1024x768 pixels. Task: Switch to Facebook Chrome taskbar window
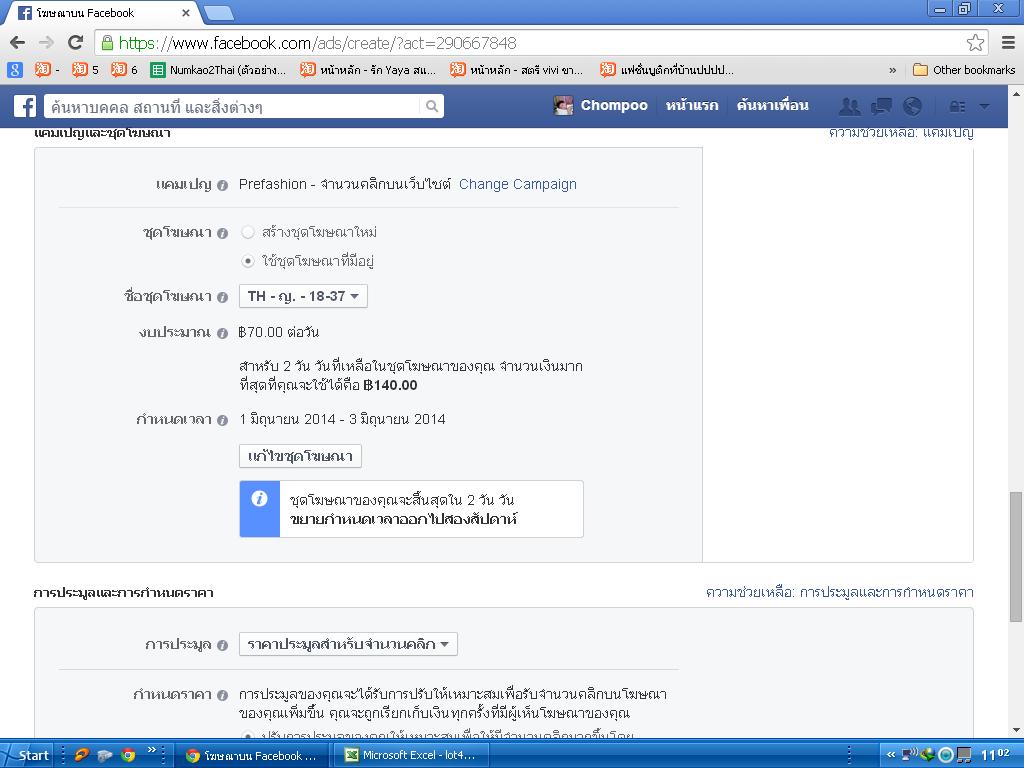[x=251, y=755]
